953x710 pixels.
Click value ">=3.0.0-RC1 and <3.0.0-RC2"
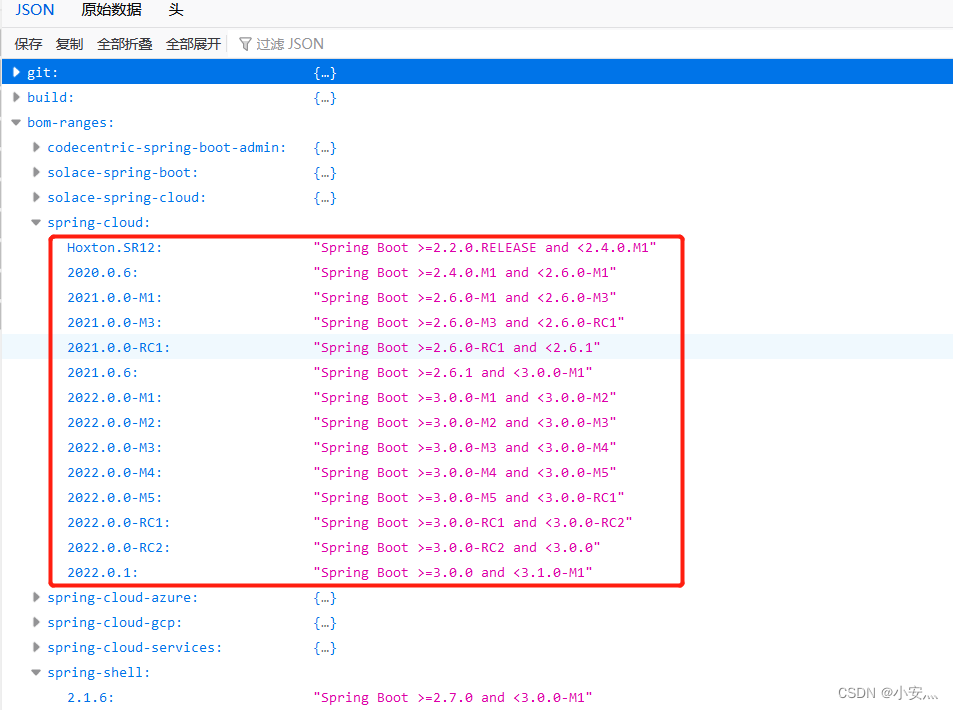(x=473, y=523)
